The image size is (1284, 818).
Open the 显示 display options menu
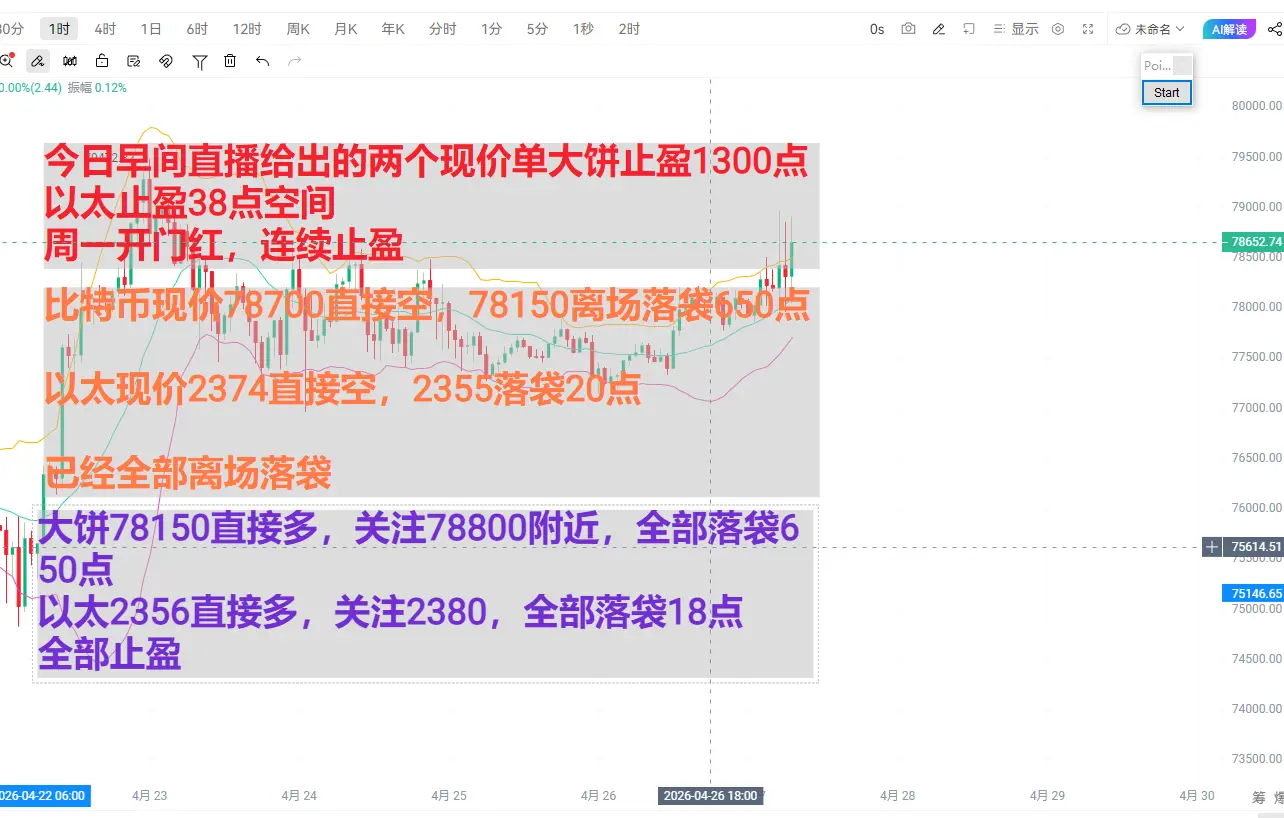1014,29
